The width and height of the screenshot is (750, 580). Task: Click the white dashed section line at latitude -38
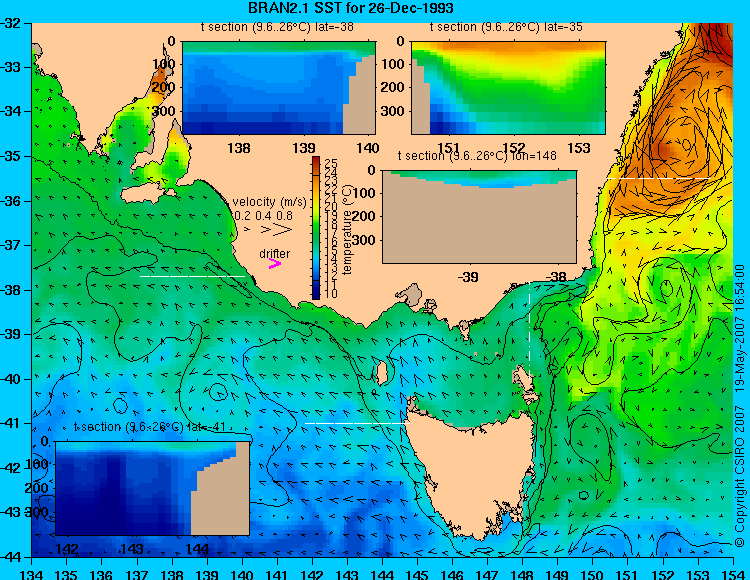(x=192, y=276)
